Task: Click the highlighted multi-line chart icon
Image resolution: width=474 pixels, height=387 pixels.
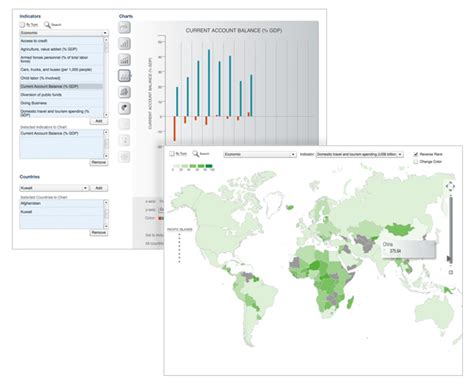Action: point(124,76)
